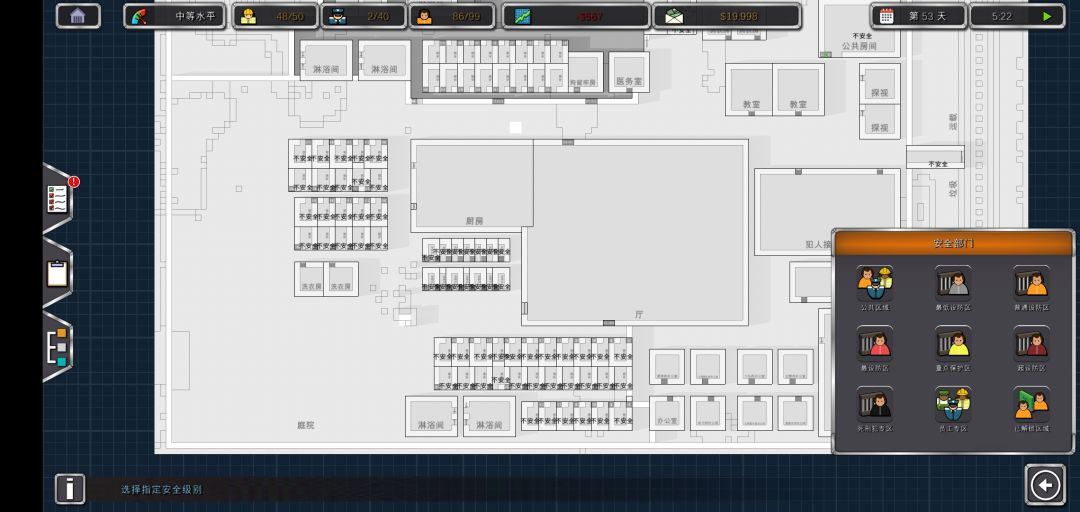
Task: Select the 员工专区 staff only icon
Action: pyautogui.click(x=953, y=404)
